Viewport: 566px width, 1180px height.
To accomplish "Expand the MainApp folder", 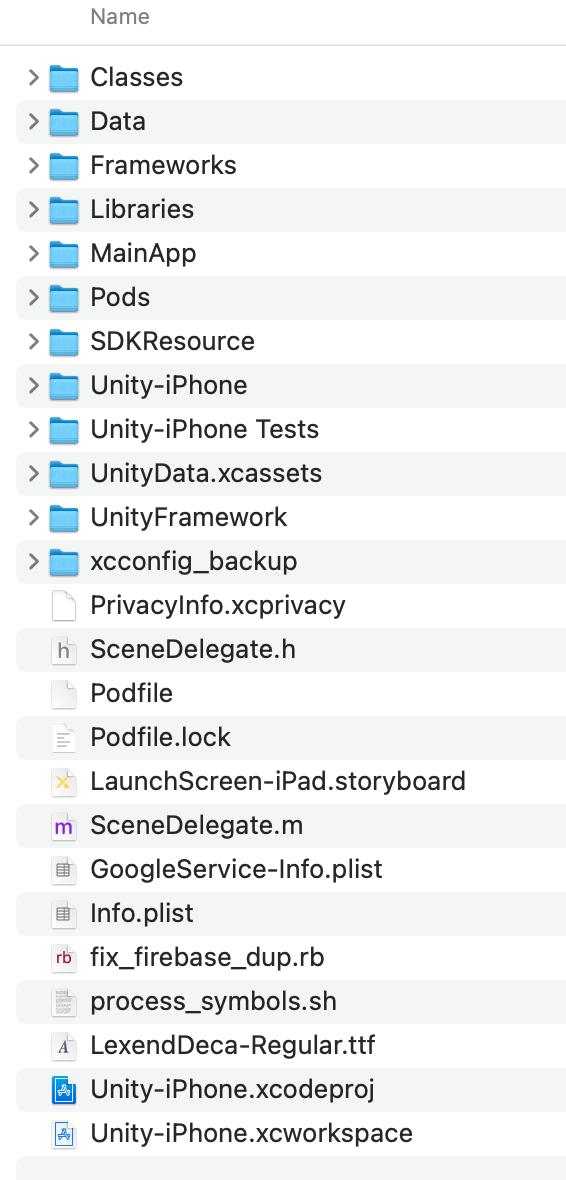I will click(x=33, y=254).
